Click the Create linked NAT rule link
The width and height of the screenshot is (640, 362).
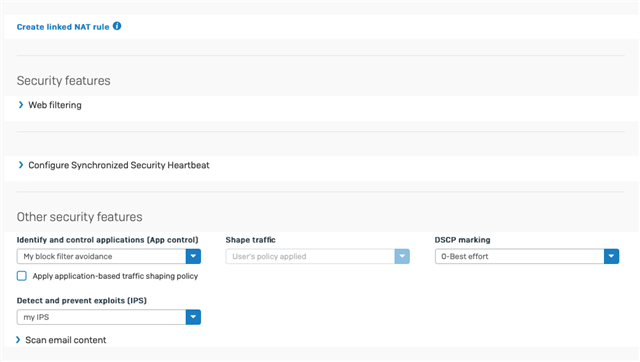coord(63,27)
